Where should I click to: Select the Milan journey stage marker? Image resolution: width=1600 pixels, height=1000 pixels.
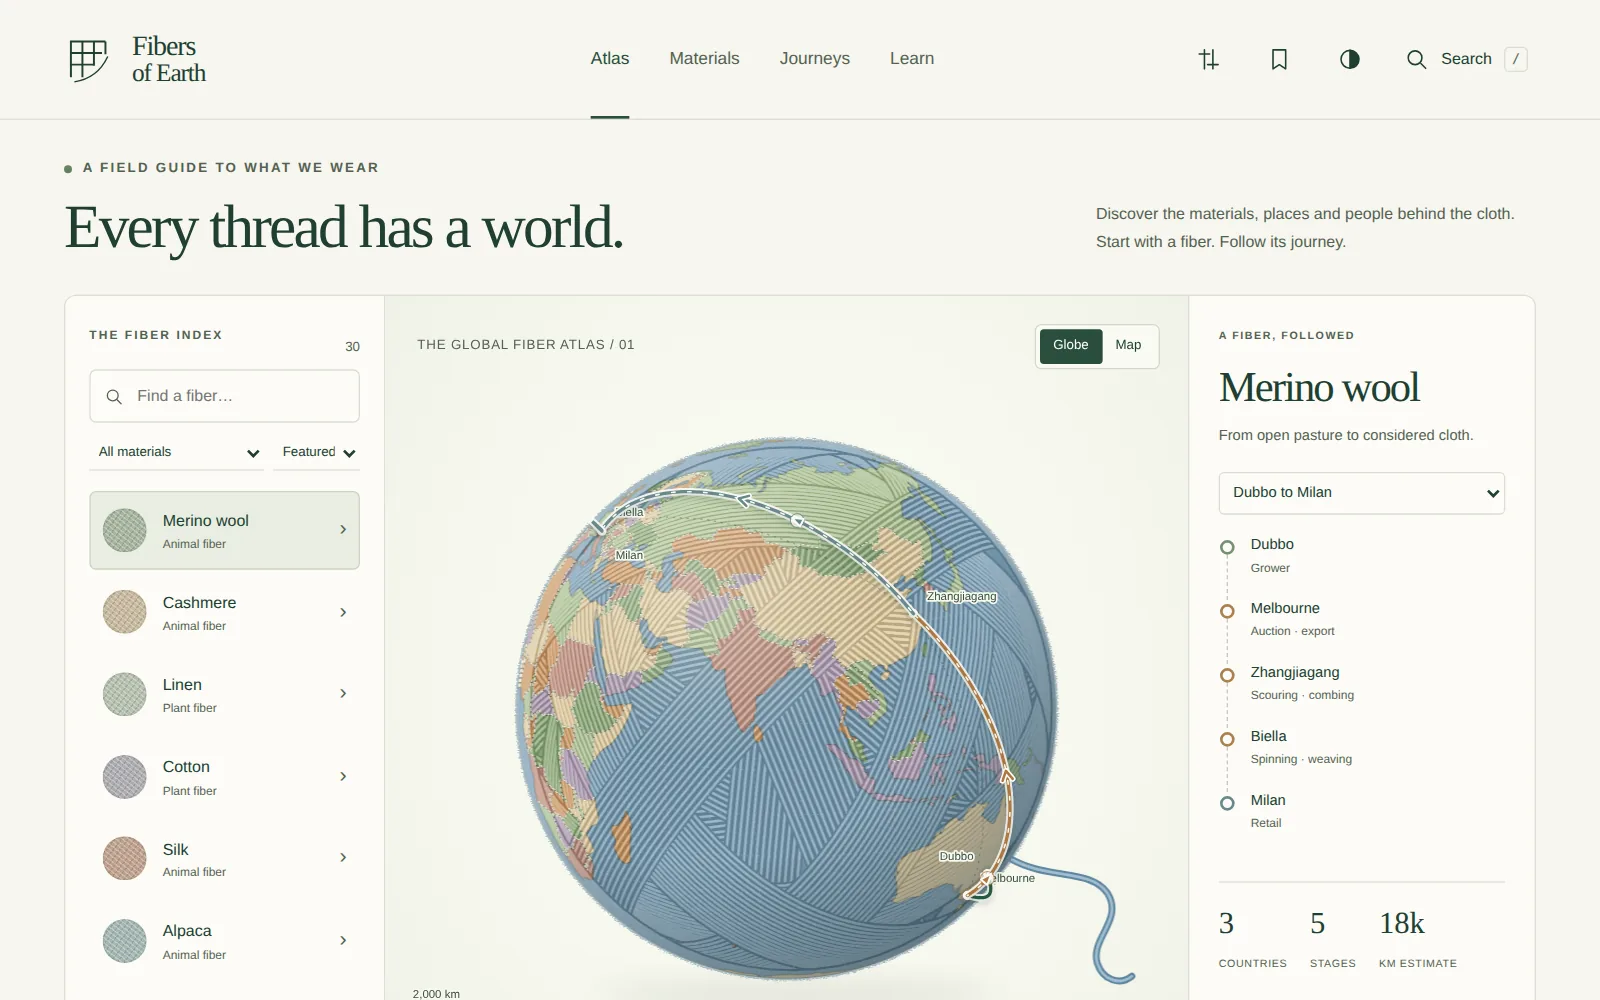coord(1227,803)
